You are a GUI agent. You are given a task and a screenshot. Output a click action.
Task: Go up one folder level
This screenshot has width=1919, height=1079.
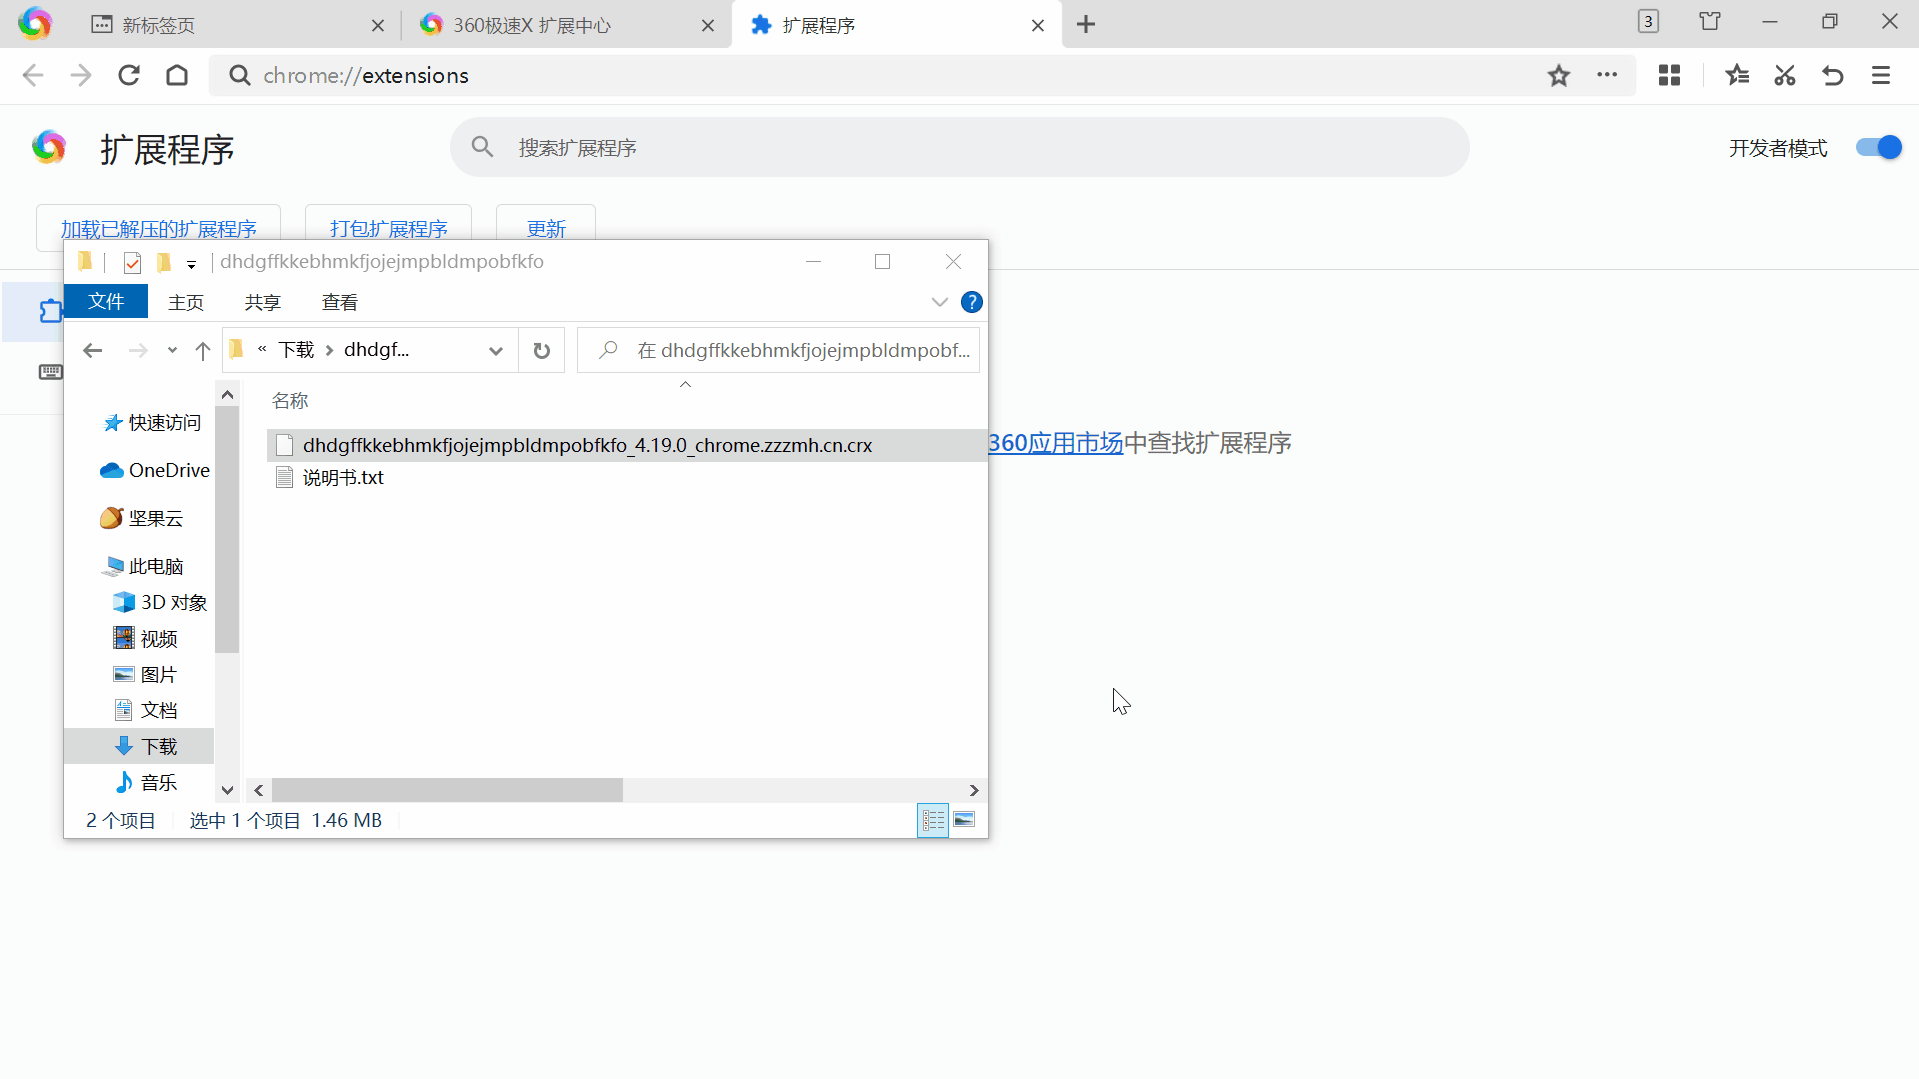point(203,350)
